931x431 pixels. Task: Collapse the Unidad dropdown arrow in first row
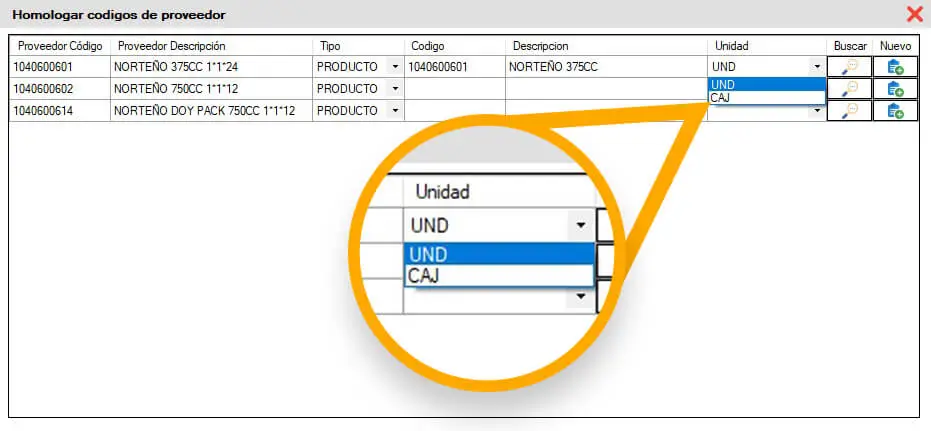(x=818, y=67)
